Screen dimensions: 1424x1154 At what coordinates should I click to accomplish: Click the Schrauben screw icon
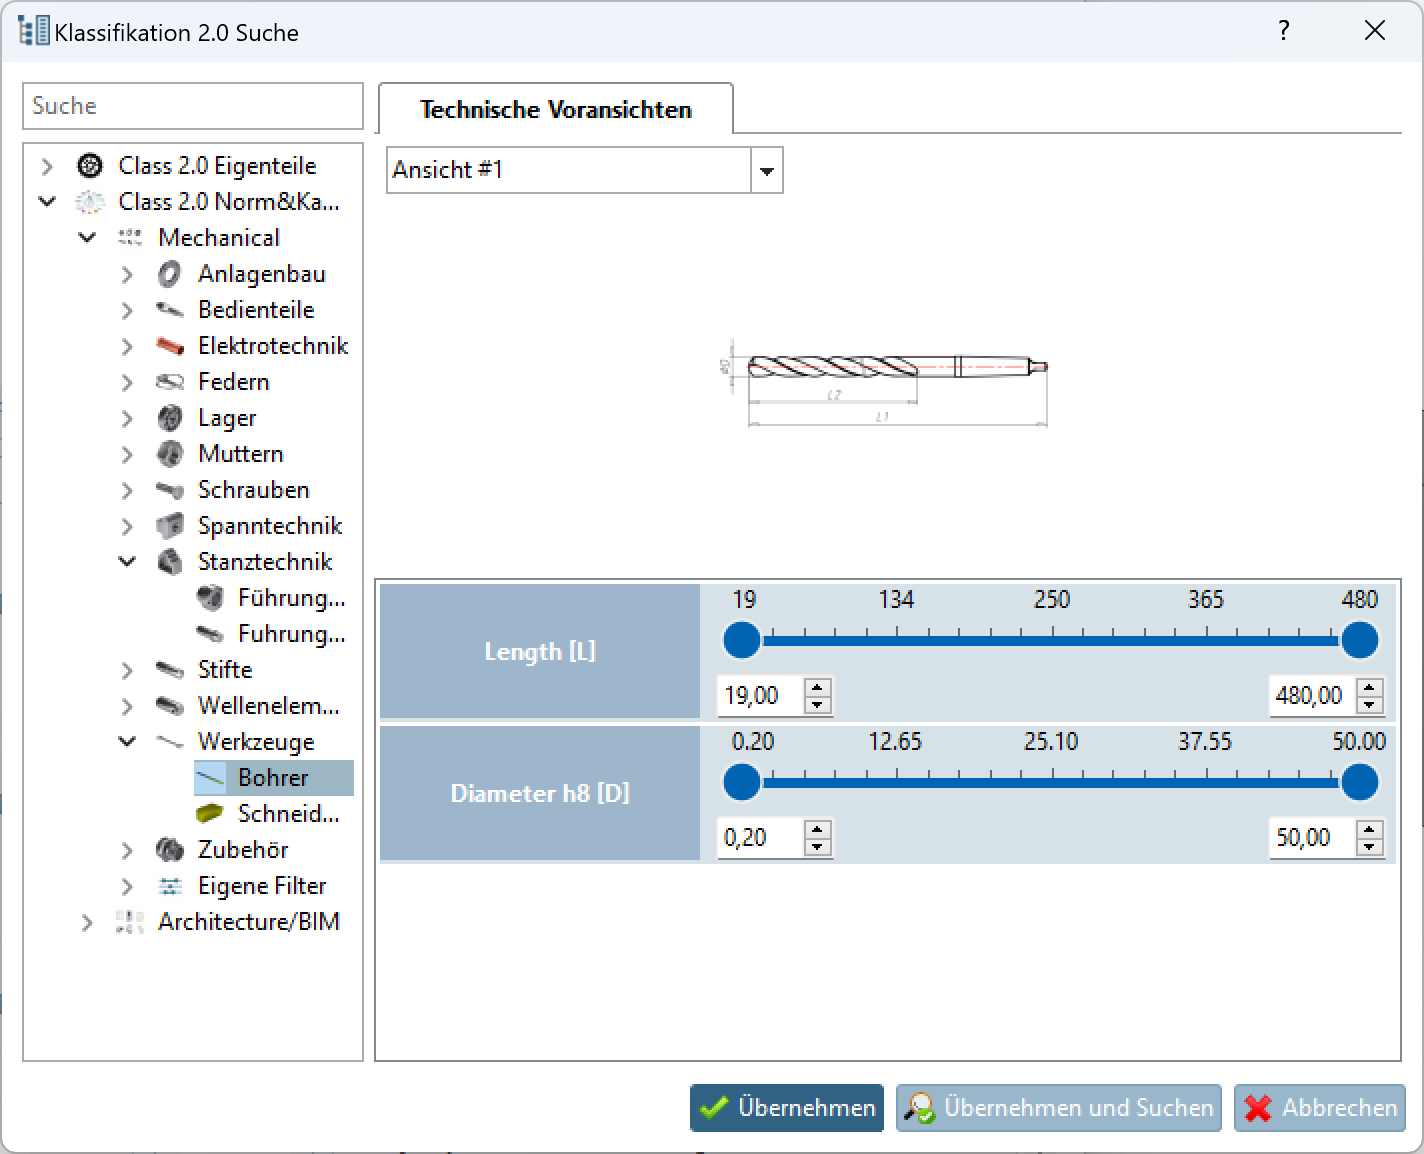point(170,489)
